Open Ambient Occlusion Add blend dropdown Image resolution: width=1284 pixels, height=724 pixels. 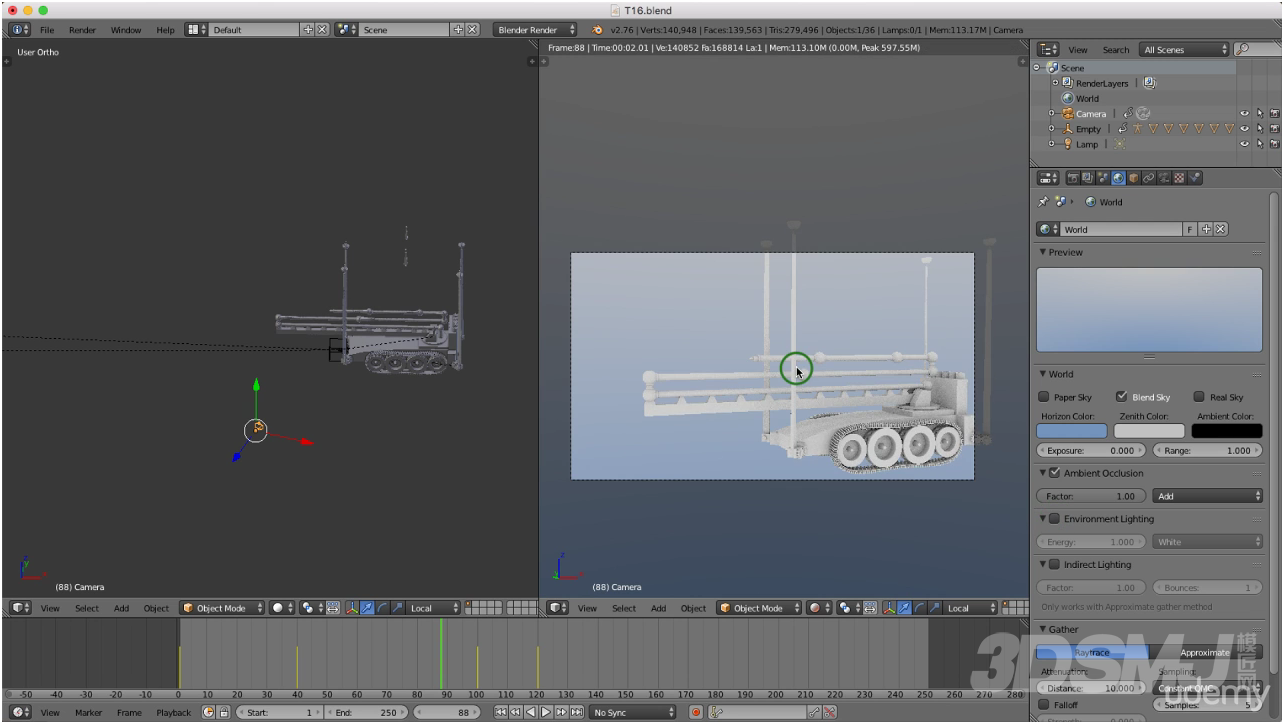pos(1208,496)
